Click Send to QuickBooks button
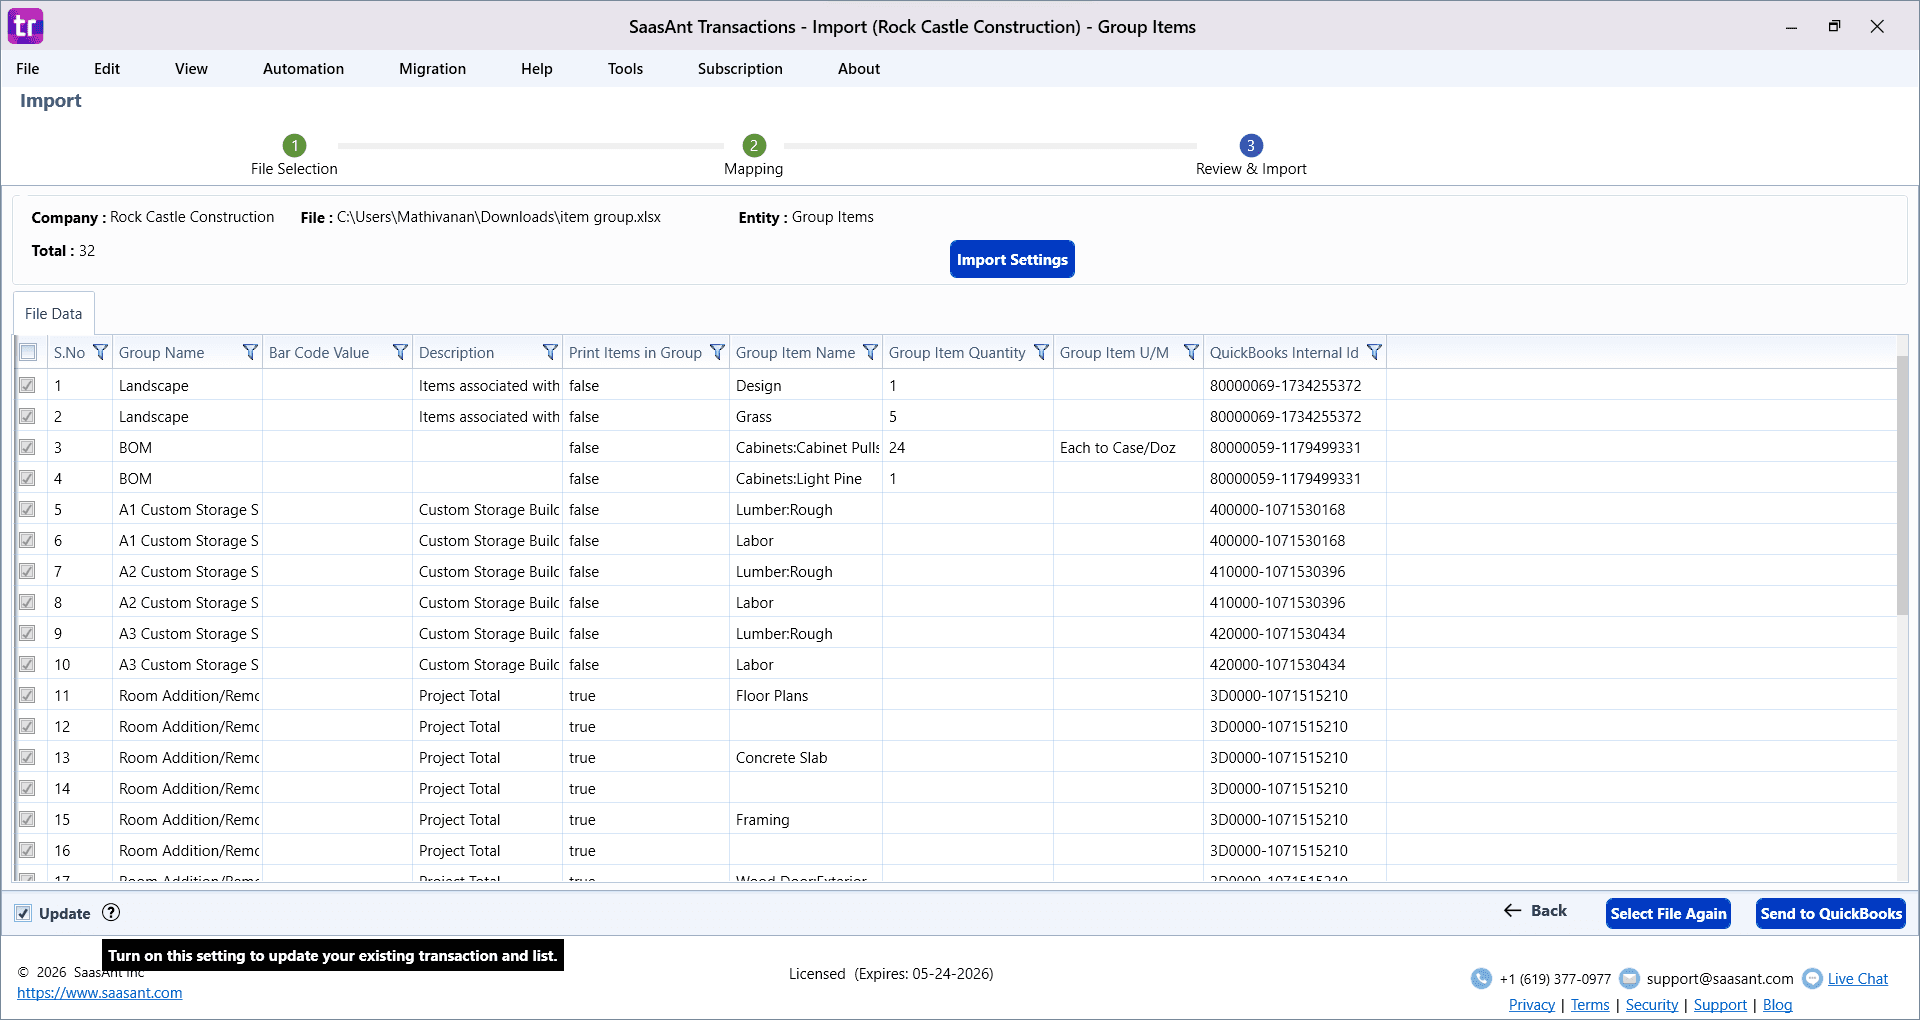This screenshot has width=1920, height=1020. coord(1831,913)
